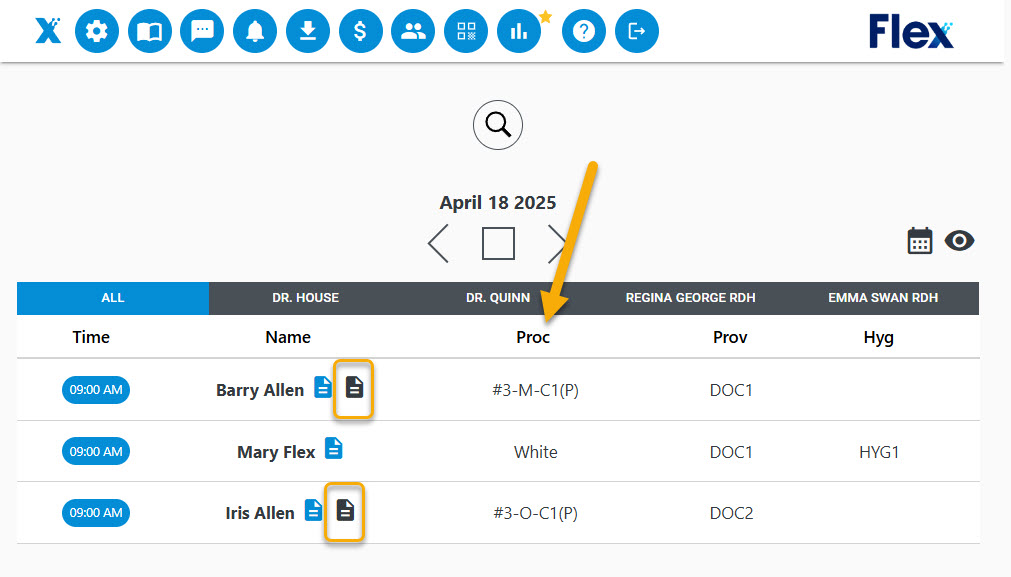Go to next day with right chevron
This screenshot has width=1011, height=577.
(557, 244)
